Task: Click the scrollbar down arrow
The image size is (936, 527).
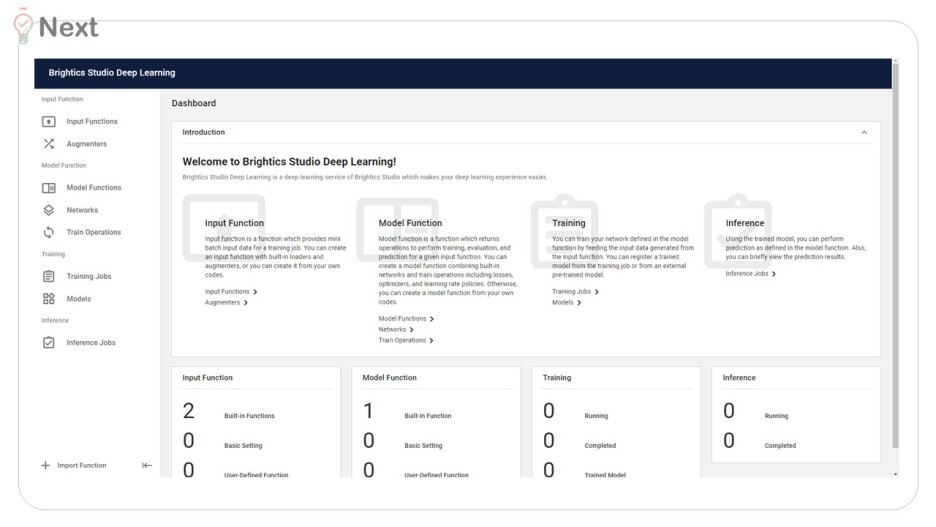Action: pos(895,474)
